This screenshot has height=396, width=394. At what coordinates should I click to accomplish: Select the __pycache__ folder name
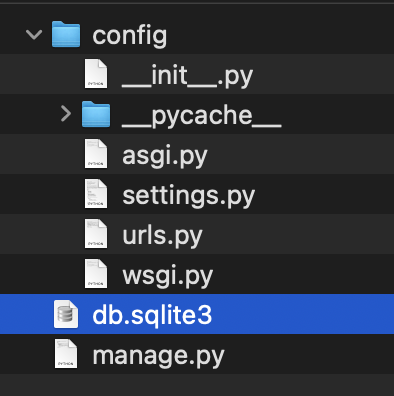[202, 116]
